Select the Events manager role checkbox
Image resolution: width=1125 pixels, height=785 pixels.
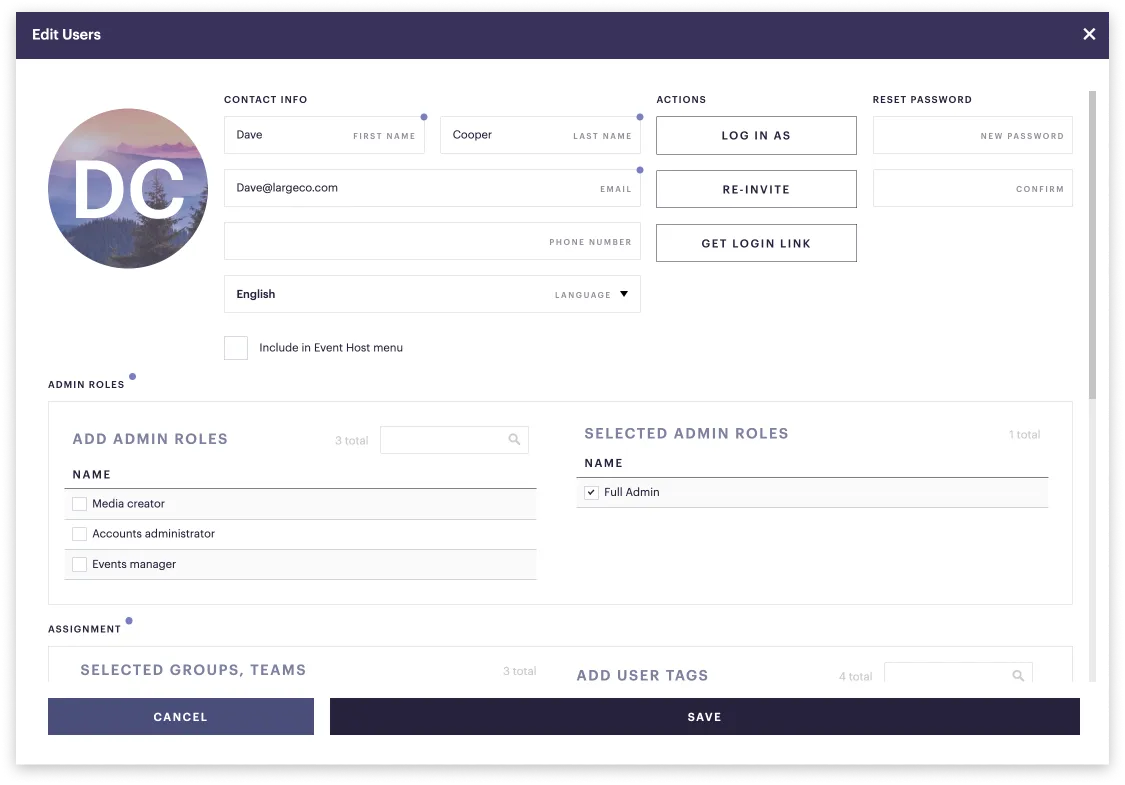tap(80, 564)
